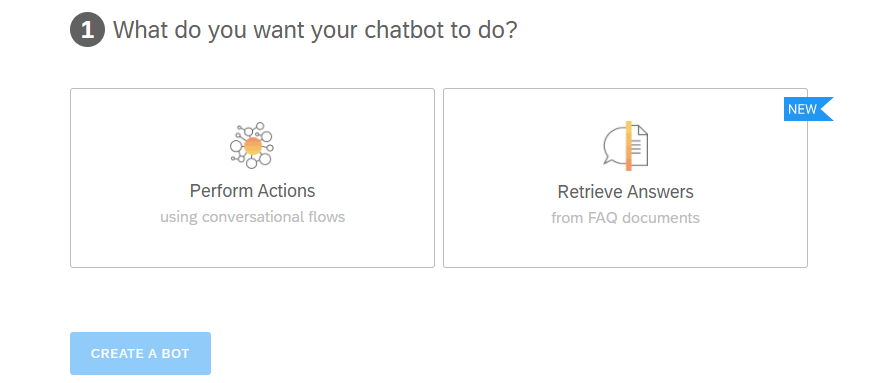Screen dimensions: 890x383
Task: Click the 'What do you want your chatbot to do?' heading
Action: 315,30
